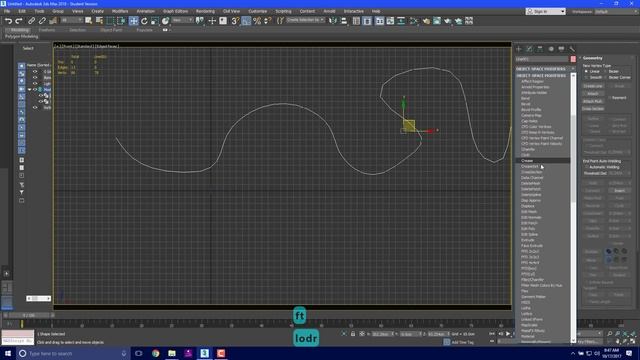
Task: Open Select by Name dialog icon
Action: 99,21
